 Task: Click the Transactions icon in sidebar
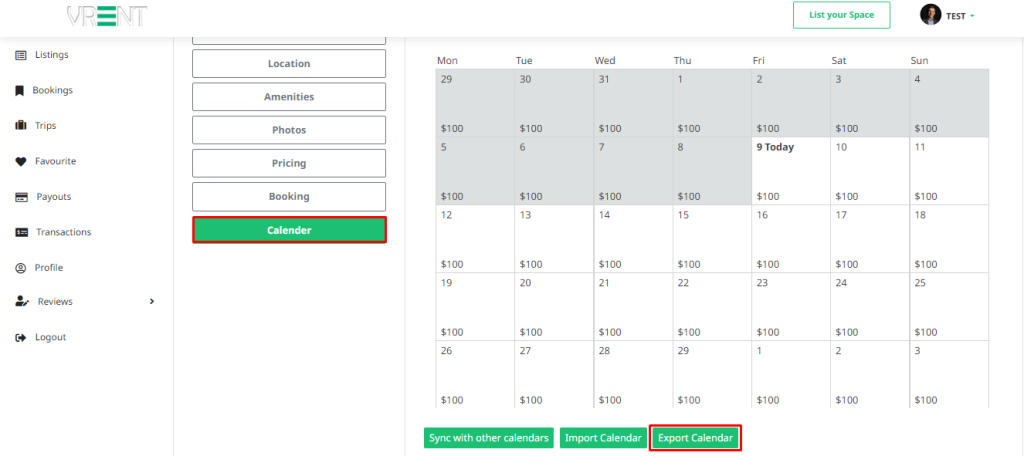coord(21,232)
